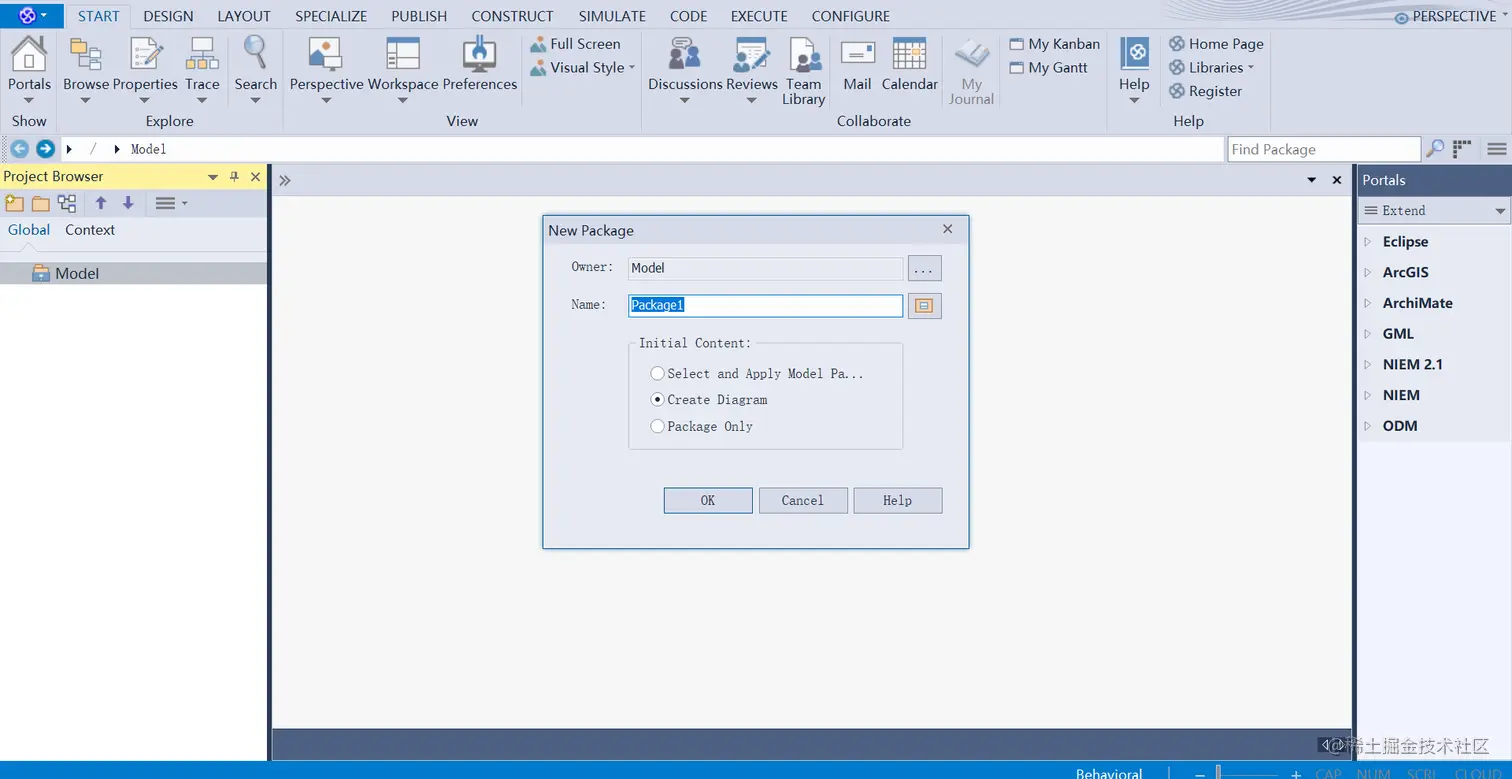This screenshot has width=1512, height=779.
Task: Click the Trace icon in the ribbon
Action: tap(202, 55)
